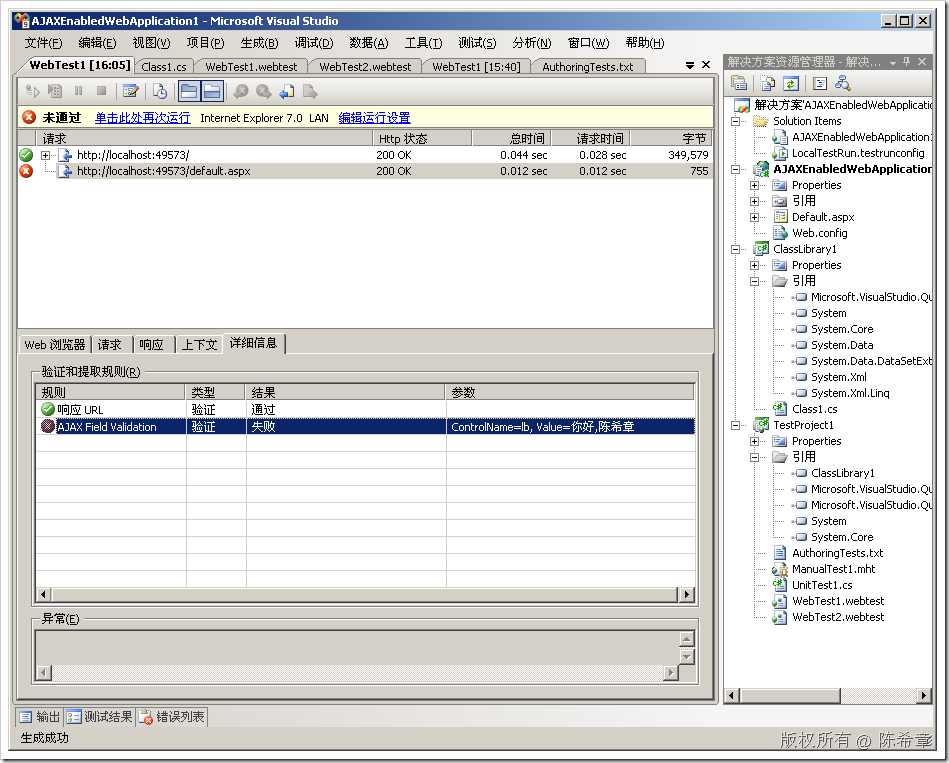Click Solution Explorer properties toolbar icon
The image size is (949, 763).
click(738, 83)
